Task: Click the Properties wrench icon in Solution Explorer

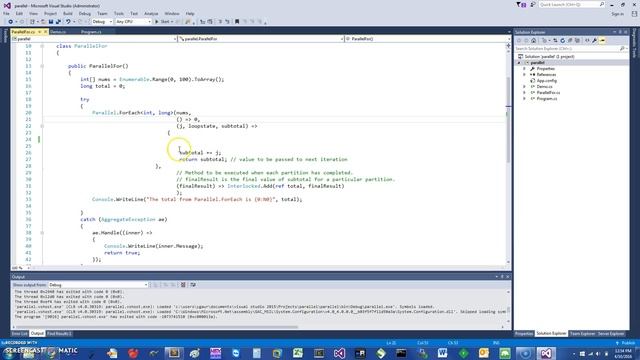Action: coord(595,40)
